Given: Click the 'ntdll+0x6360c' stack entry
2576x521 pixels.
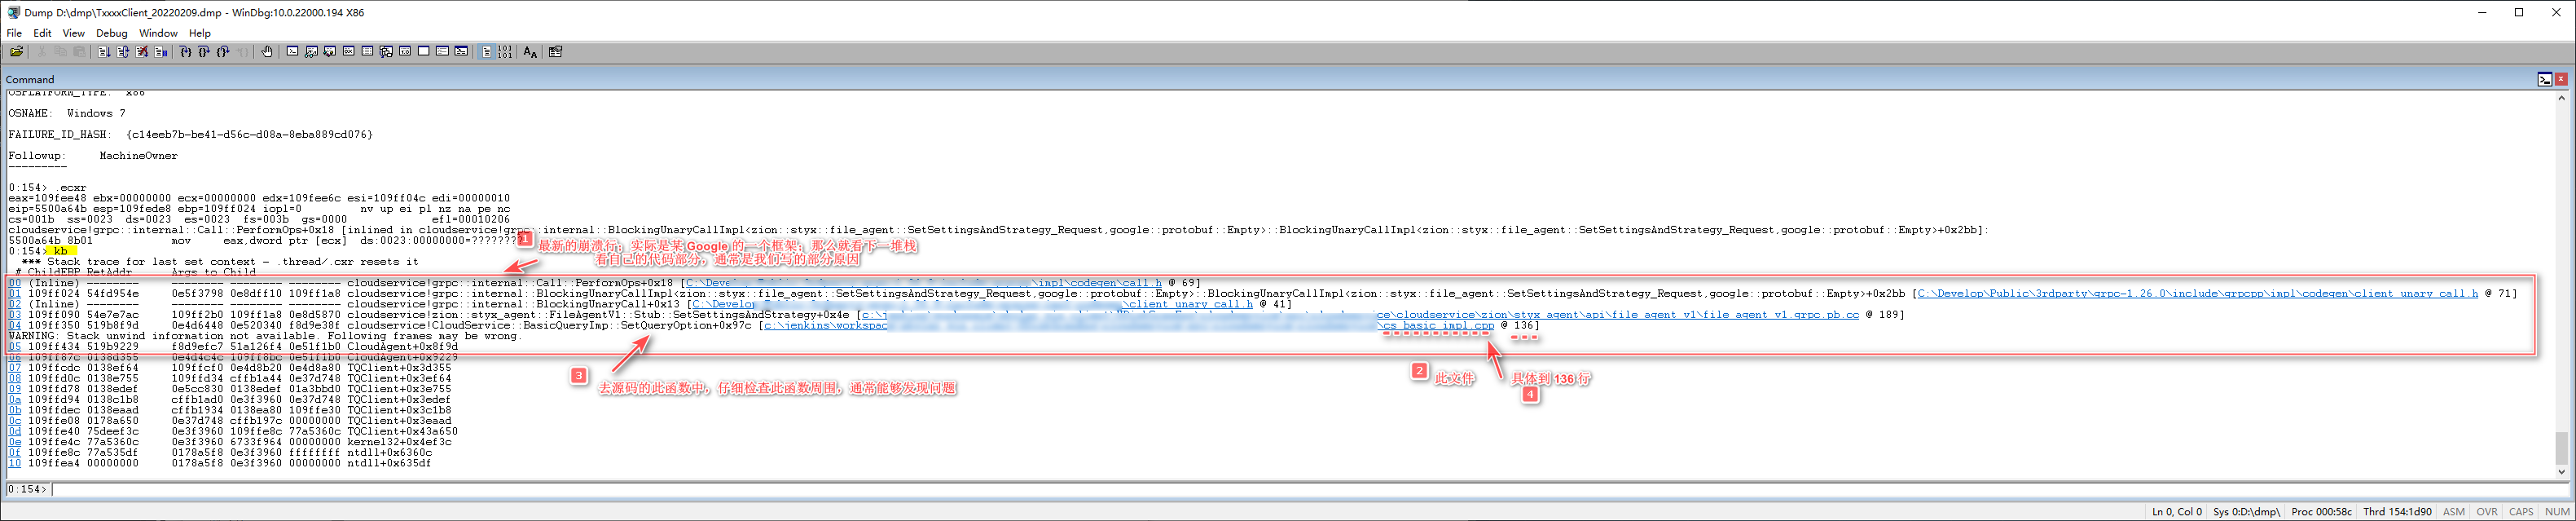Looking at the screenshot, I should point(389,453).
